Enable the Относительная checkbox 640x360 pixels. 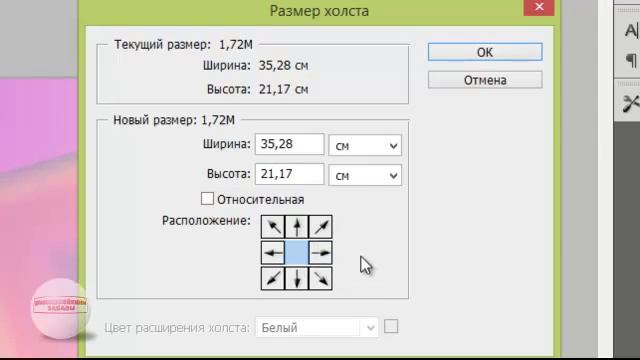207,199
